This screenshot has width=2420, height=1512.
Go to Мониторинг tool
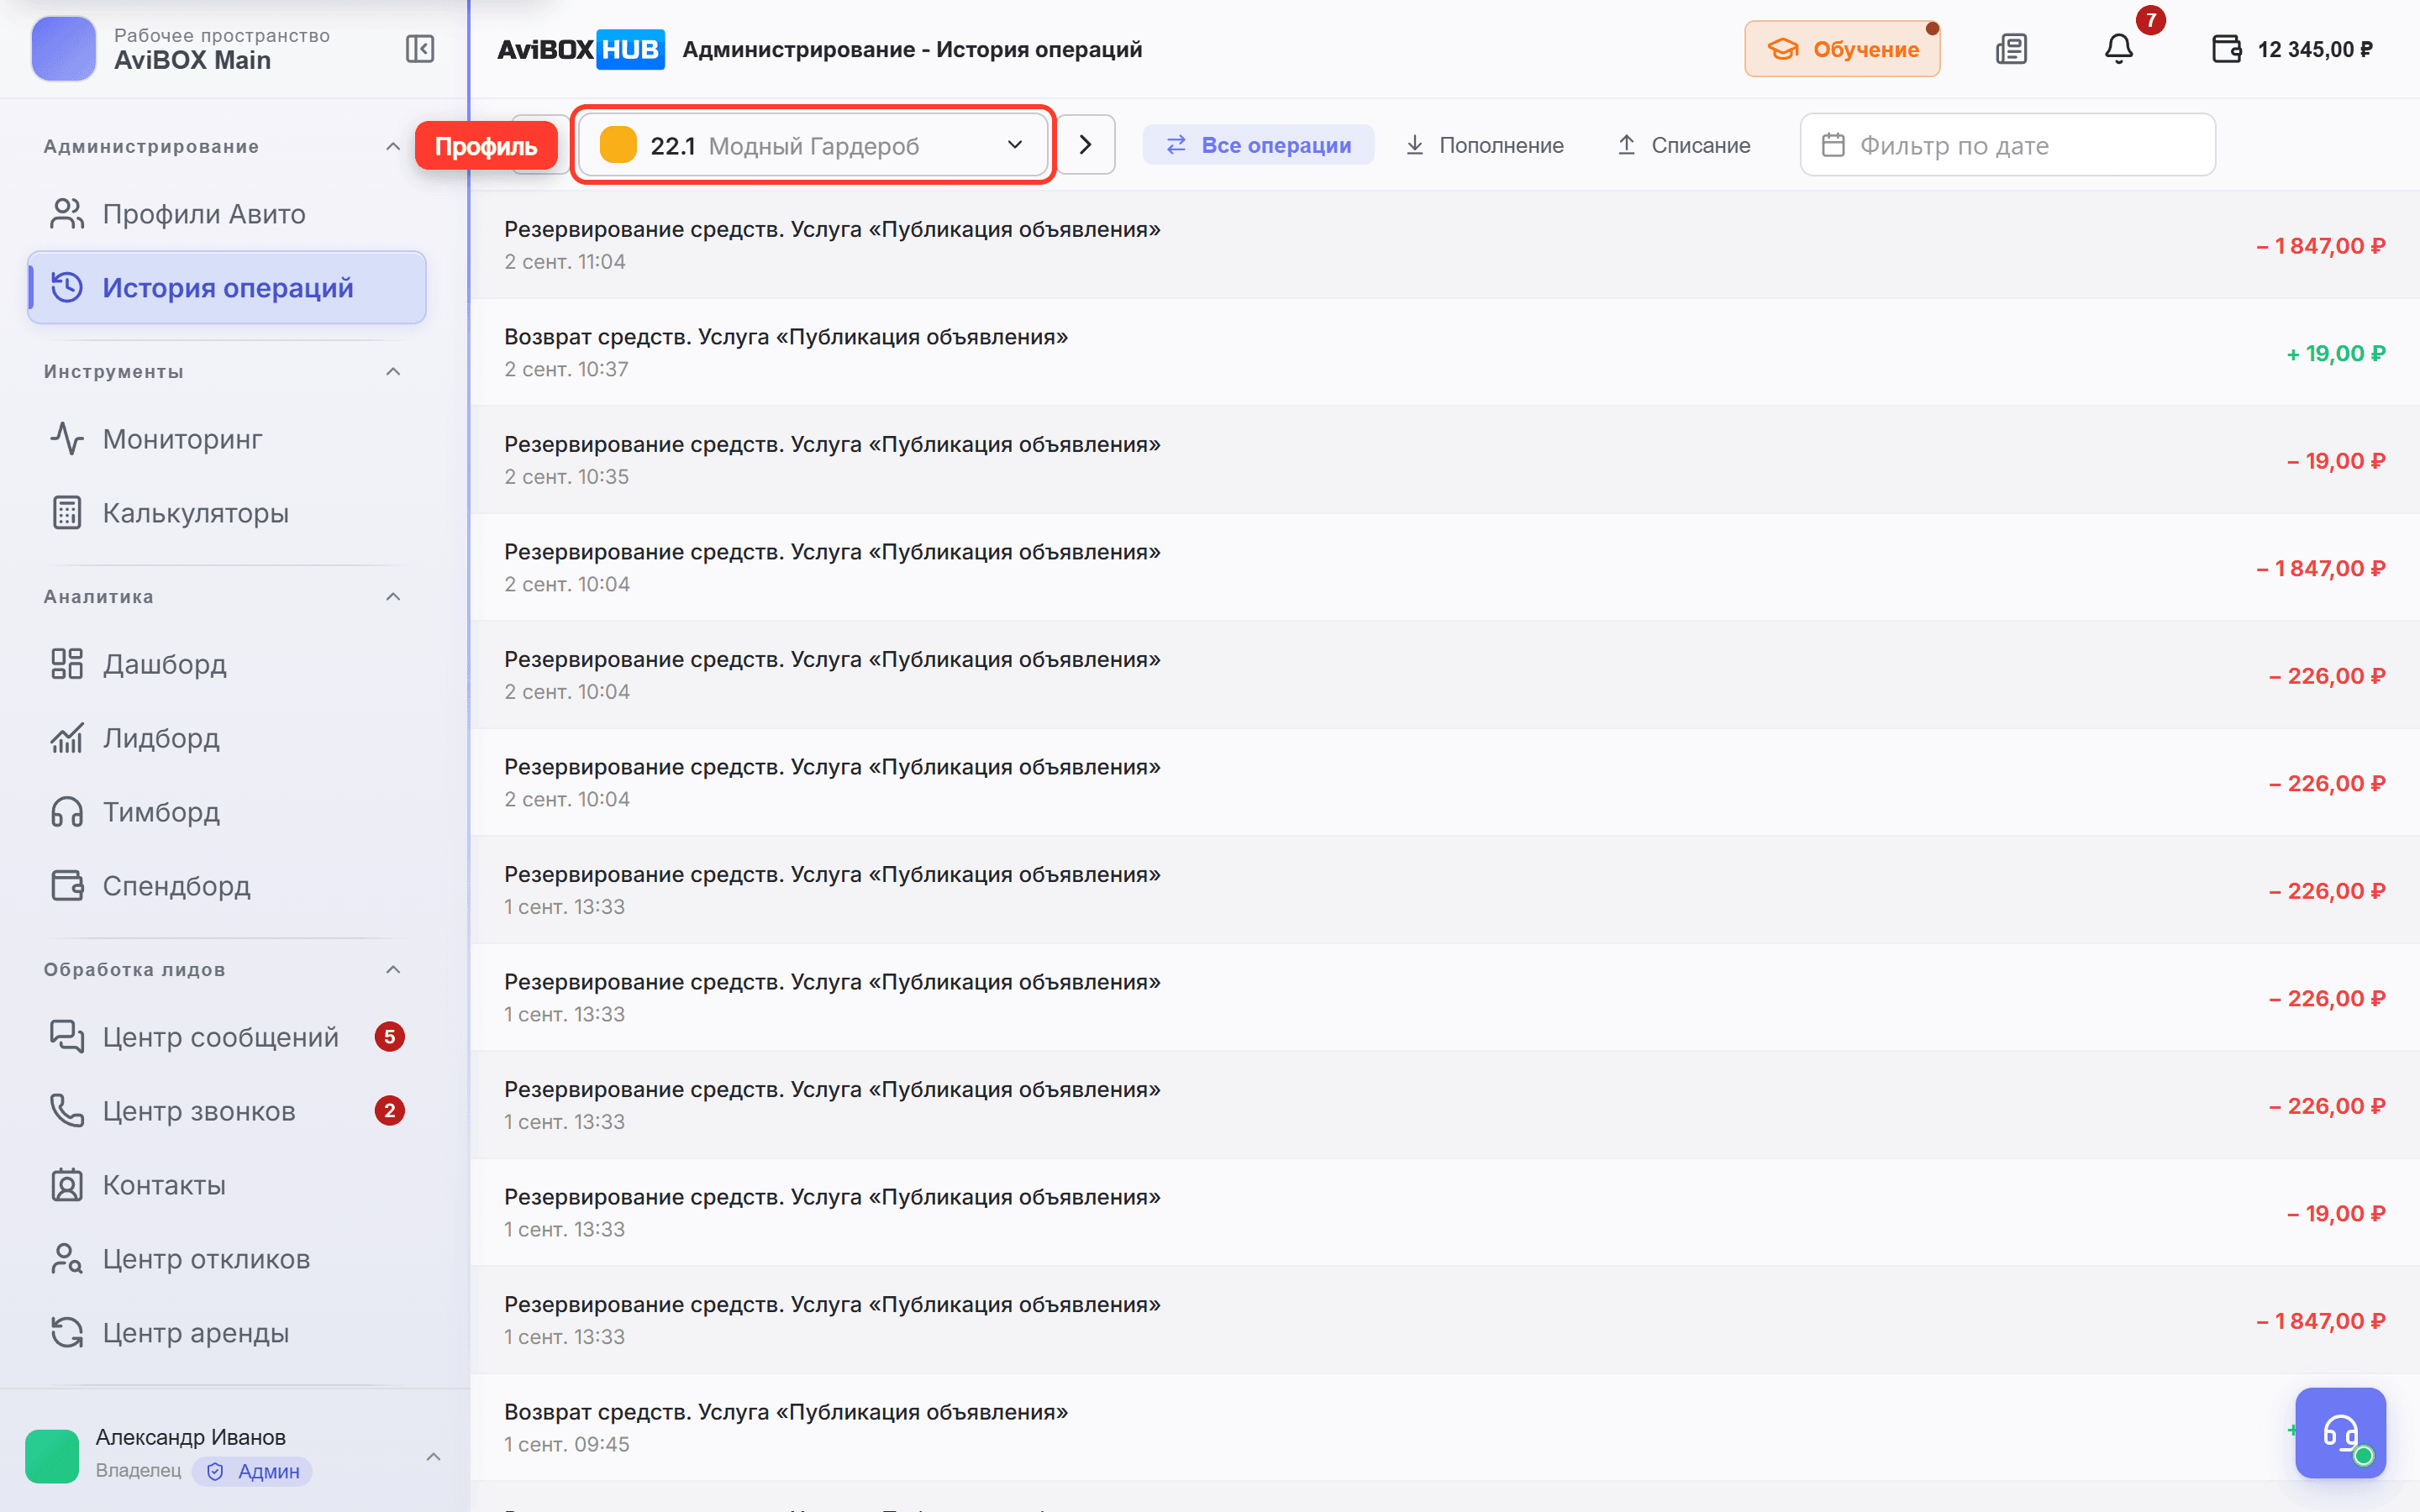[227, 439]
